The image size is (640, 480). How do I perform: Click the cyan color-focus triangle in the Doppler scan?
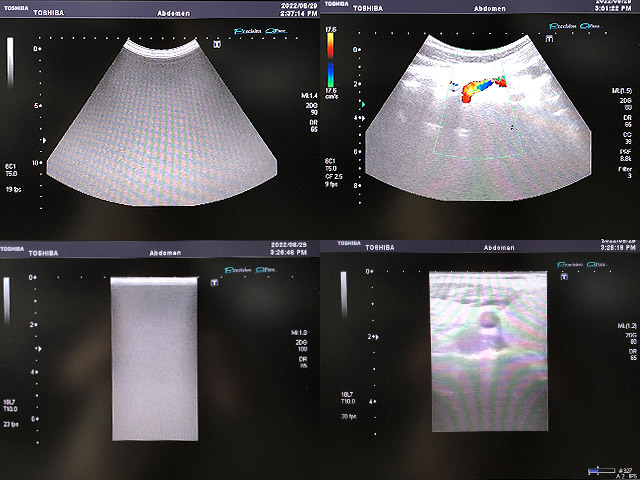pyautogui.click(x=362, y=104)
